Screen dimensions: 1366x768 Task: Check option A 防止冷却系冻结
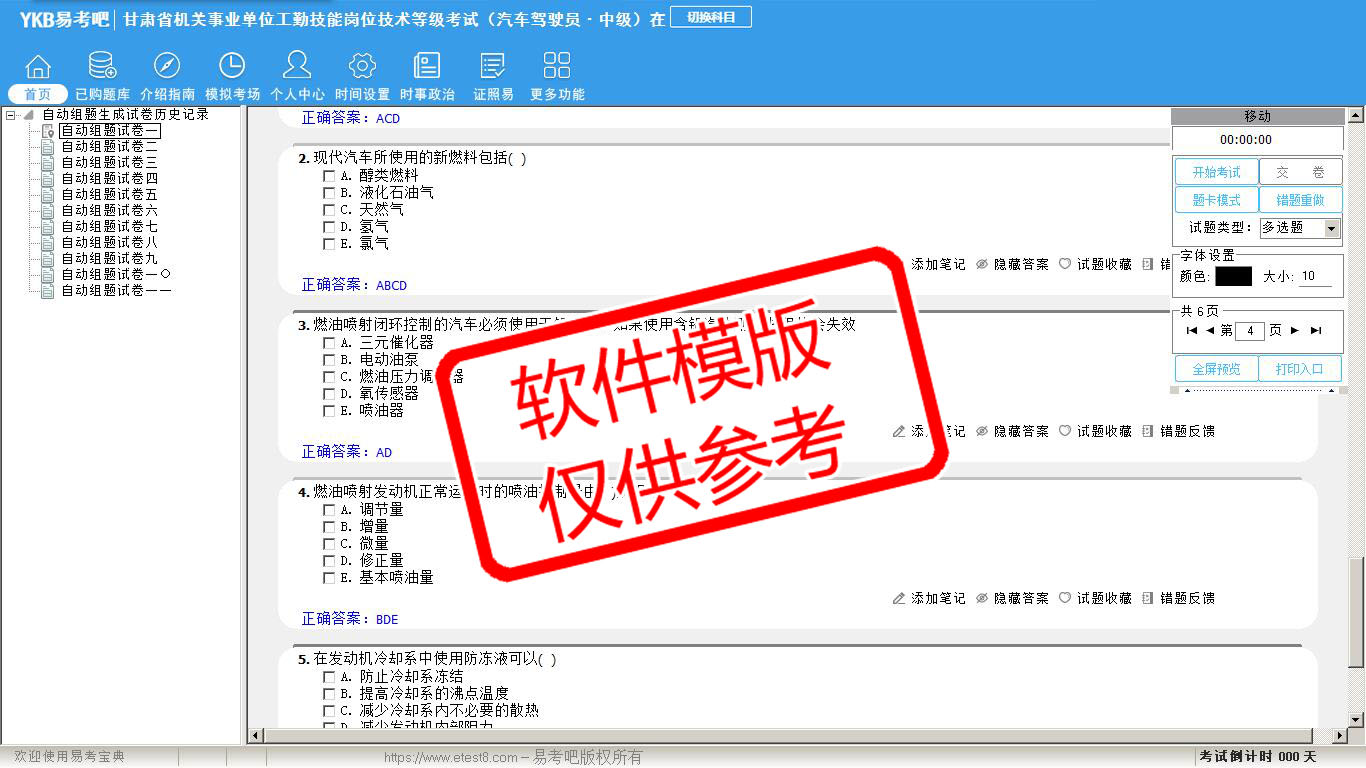pos(329,677)
